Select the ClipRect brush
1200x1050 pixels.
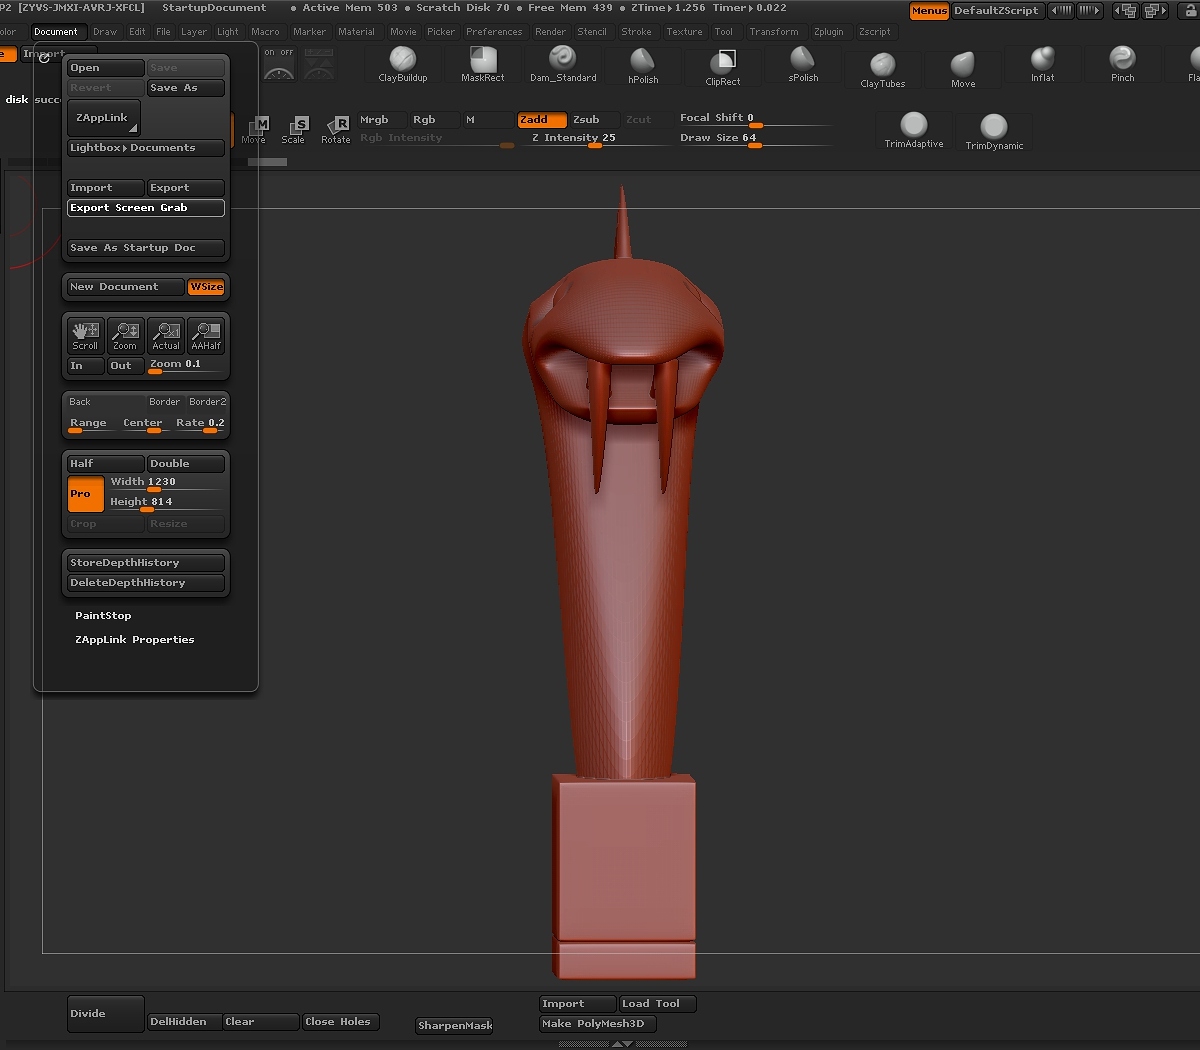pos(723,67)
